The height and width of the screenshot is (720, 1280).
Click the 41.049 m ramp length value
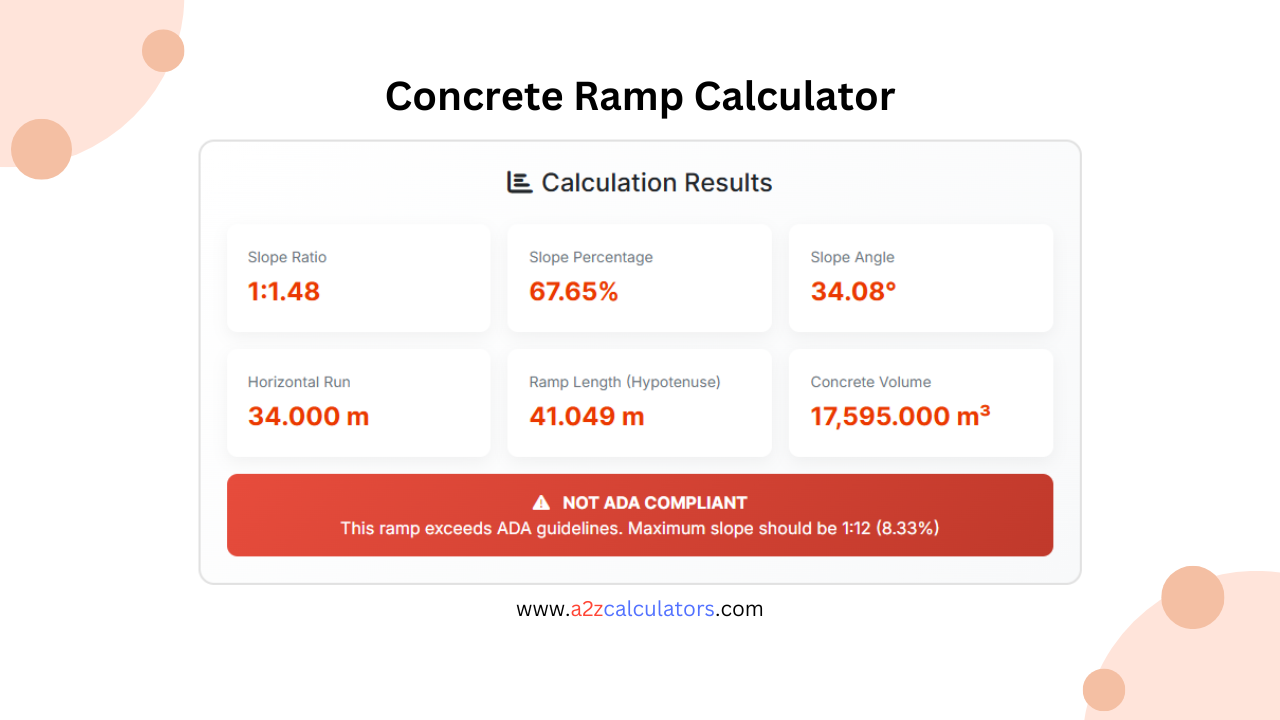click(x=586, y=417)
